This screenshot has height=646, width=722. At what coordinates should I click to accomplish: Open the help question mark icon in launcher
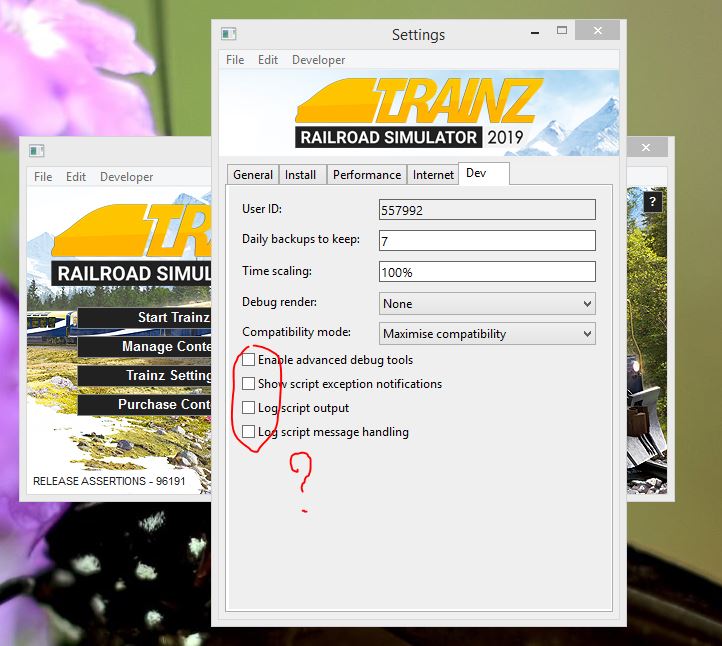pos(652,201)
